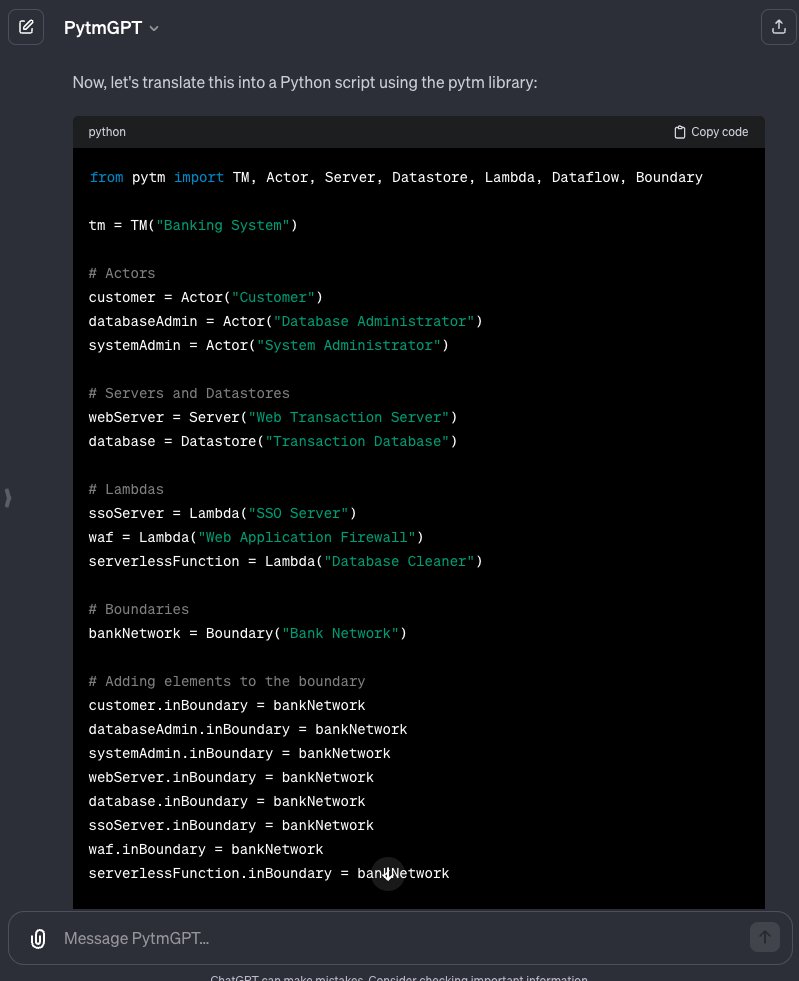Open sidebar using the left edge handle

click(x=8, y=498)
